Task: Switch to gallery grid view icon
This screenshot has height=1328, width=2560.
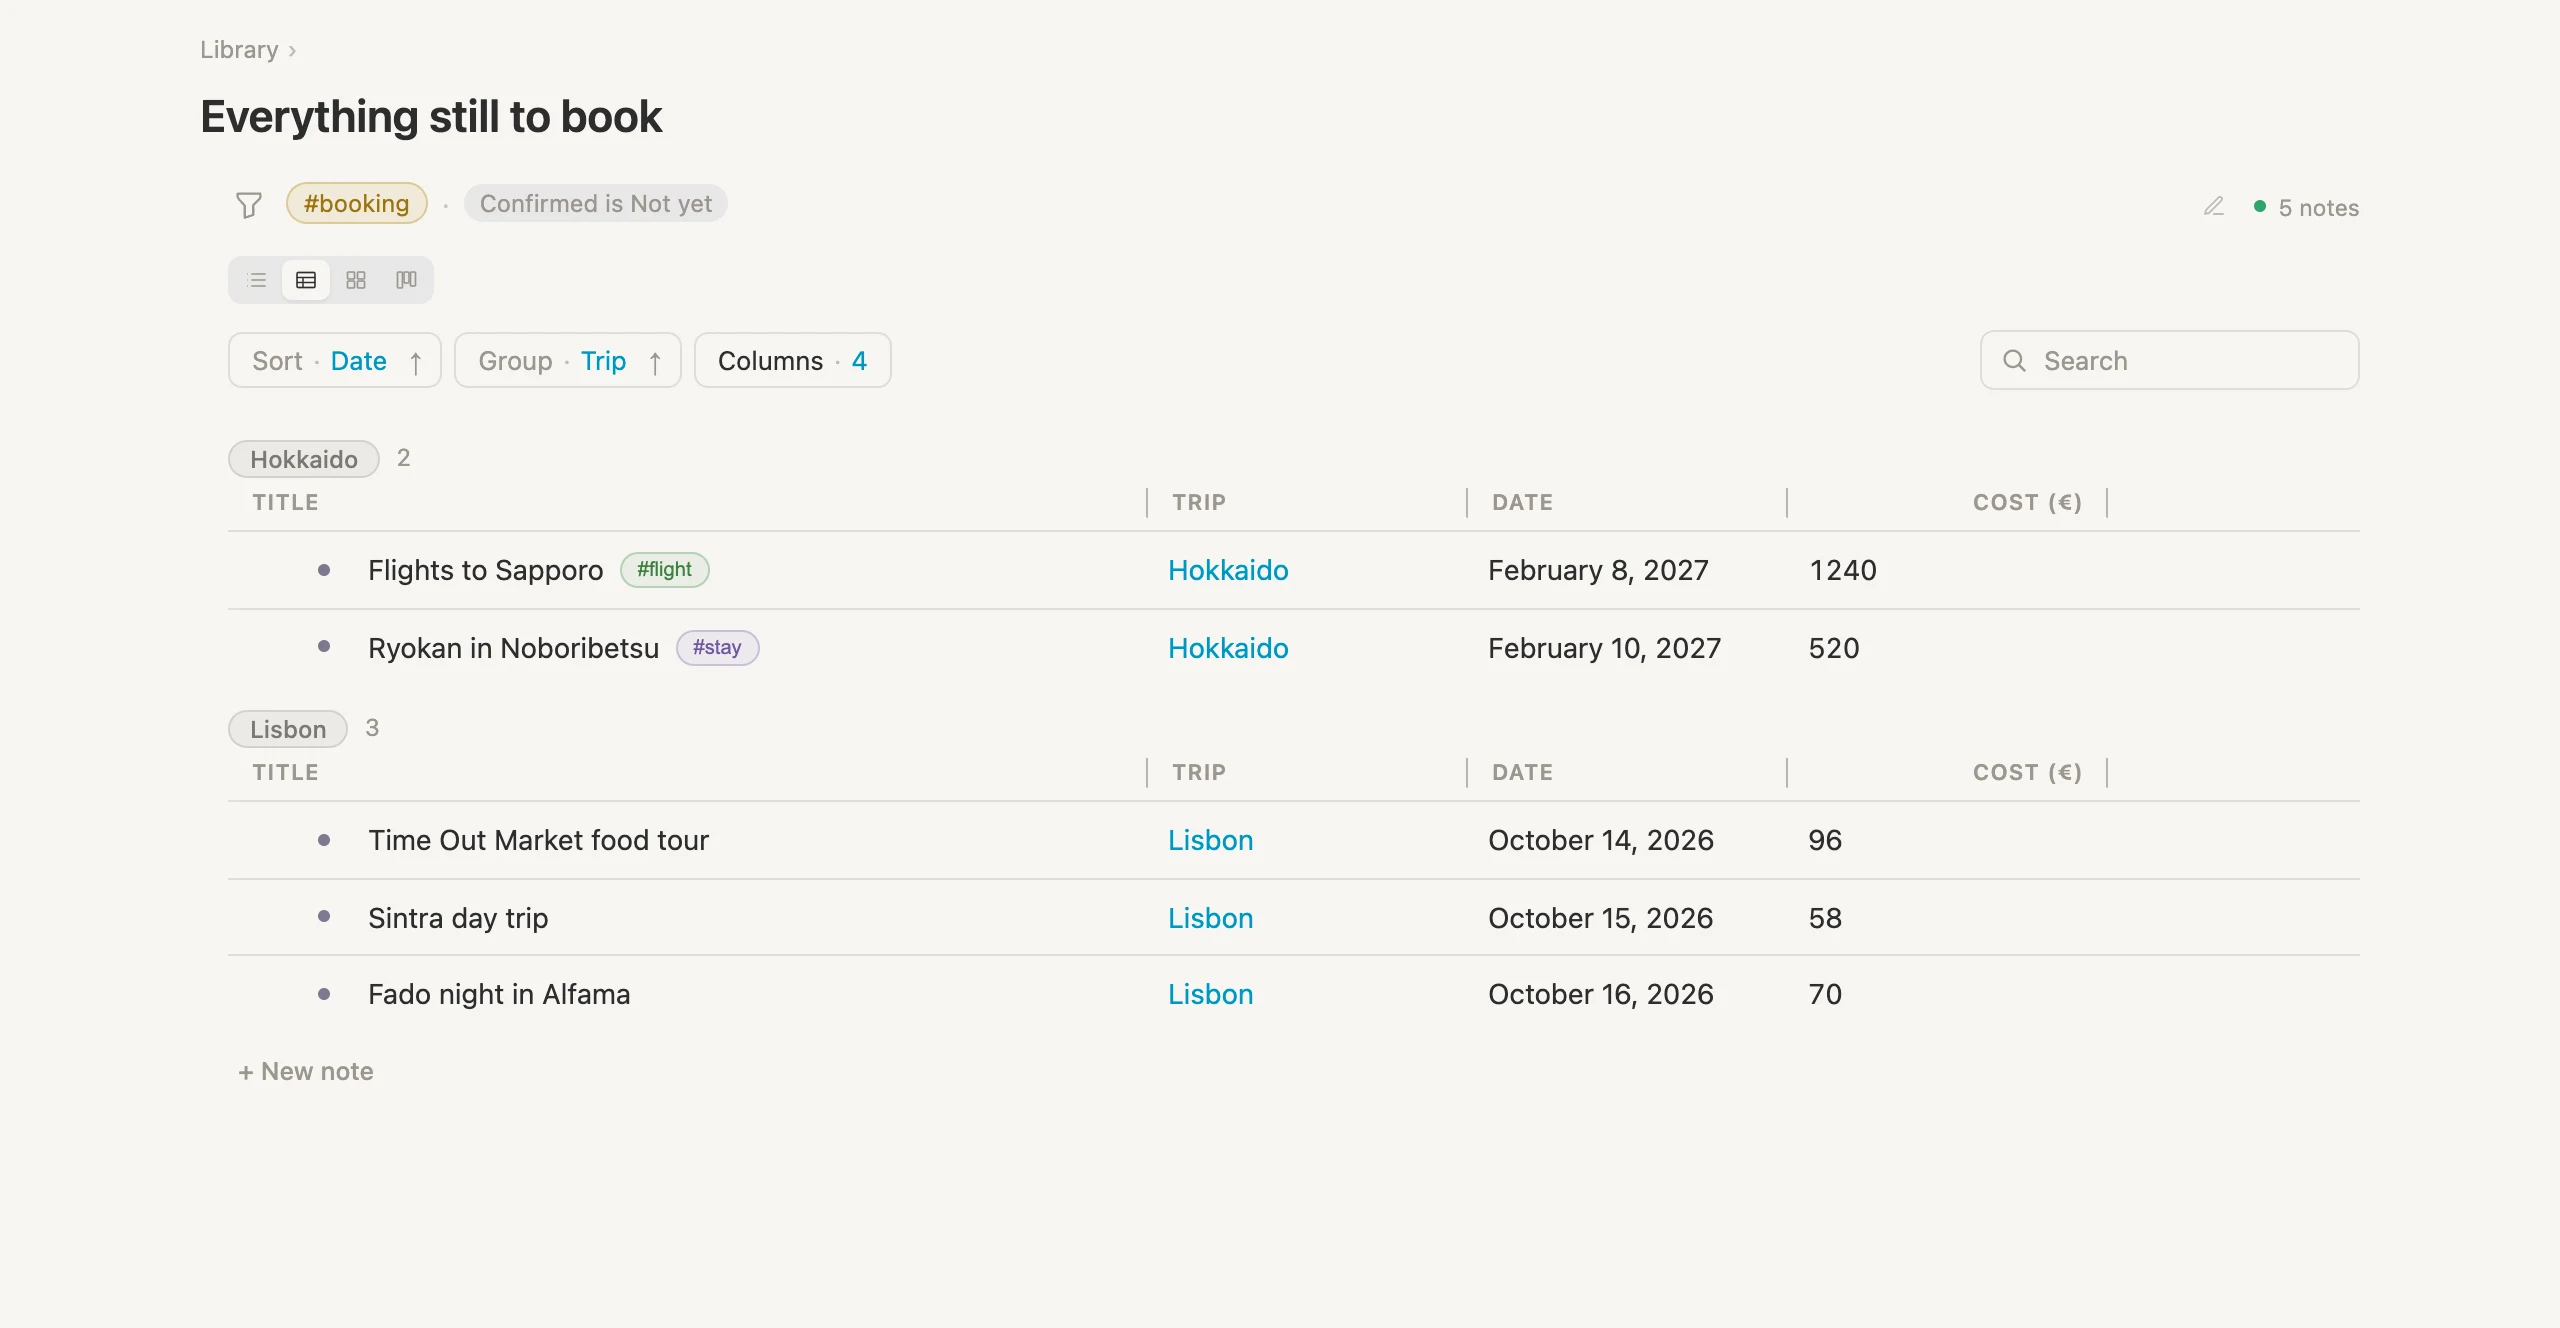Action: pos(356,280)
